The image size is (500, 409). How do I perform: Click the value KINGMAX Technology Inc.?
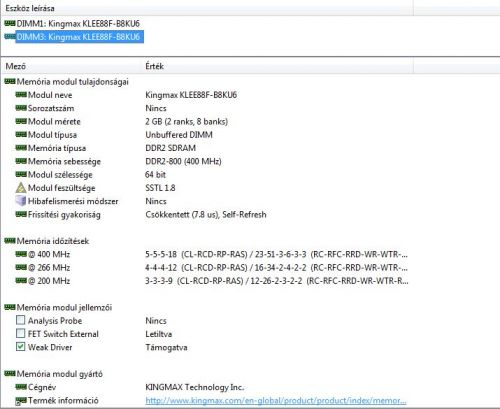pyautogui.click(x=195, y=387)
